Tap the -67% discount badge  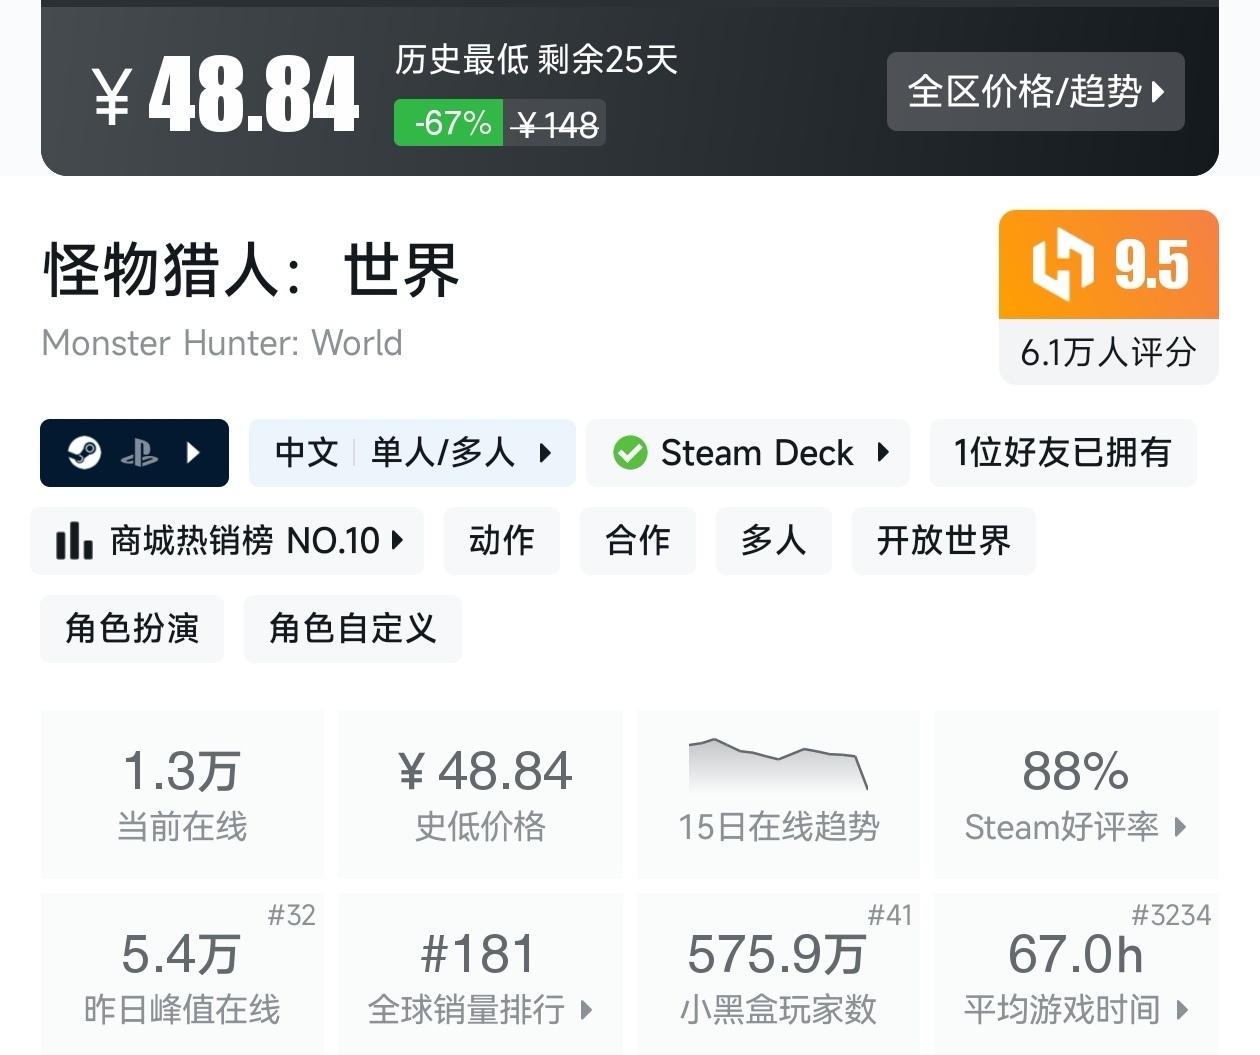[448, 123]
